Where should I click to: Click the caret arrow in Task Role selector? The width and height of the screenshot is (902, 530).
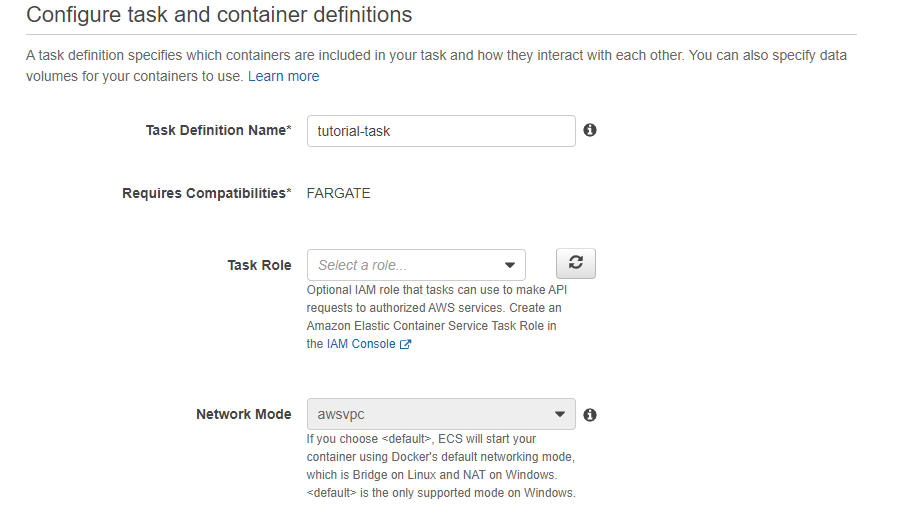point(510,265)
